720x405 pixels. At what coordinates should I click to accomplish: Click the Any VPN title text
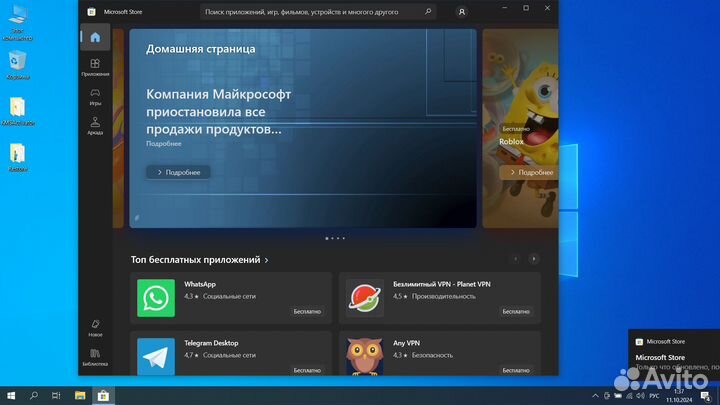(406, 343)
